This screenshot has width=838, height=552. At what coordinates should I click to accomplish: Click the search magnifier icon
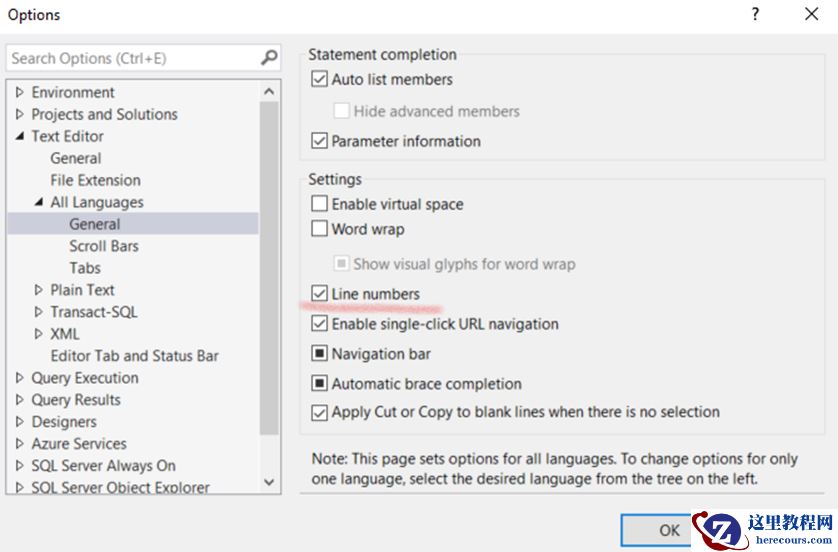tap(269, 58)
